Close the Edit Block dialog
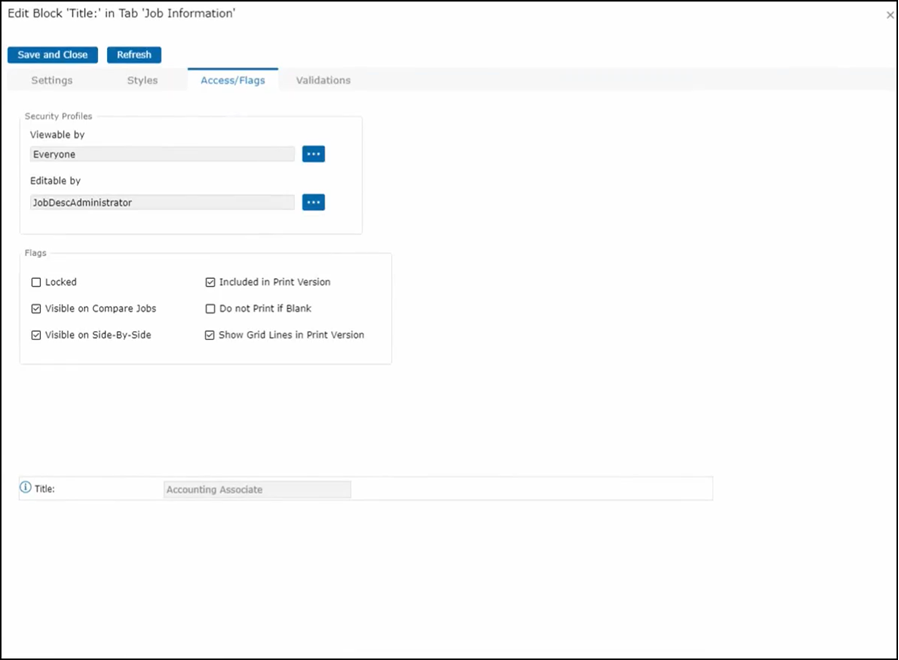Viewport: 899px width, 660px height. click(890, 15)
